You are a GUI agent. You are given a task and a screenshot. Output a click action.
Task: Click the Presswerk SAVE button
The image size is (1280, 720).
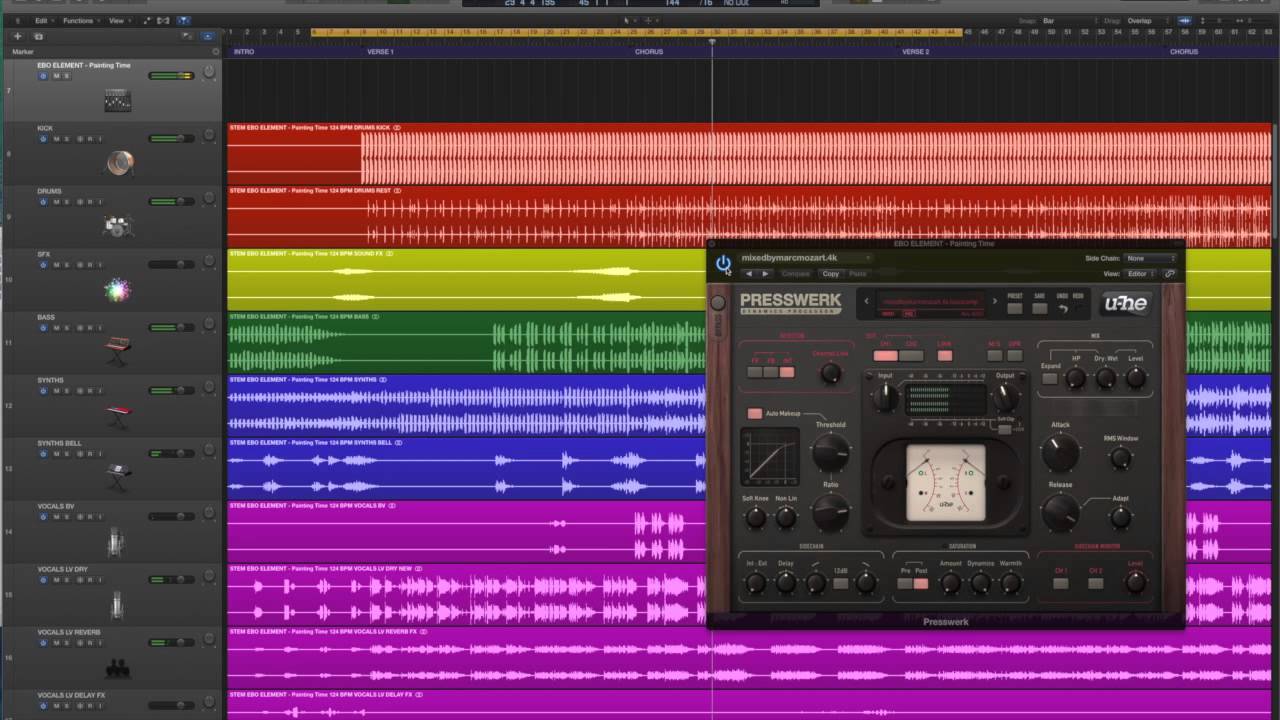pos(1040,308)
